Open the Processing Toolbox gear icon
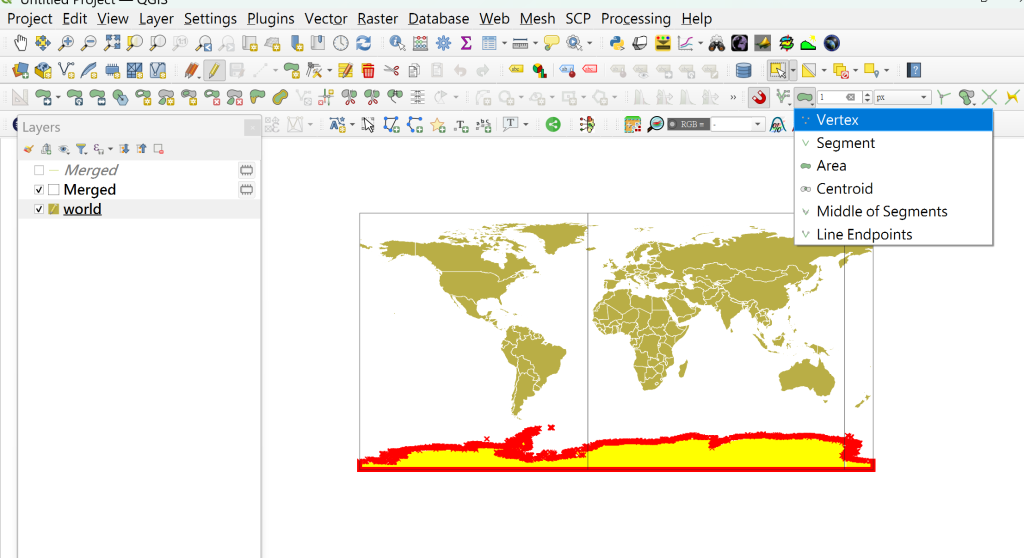 click(x=443, y=43)
